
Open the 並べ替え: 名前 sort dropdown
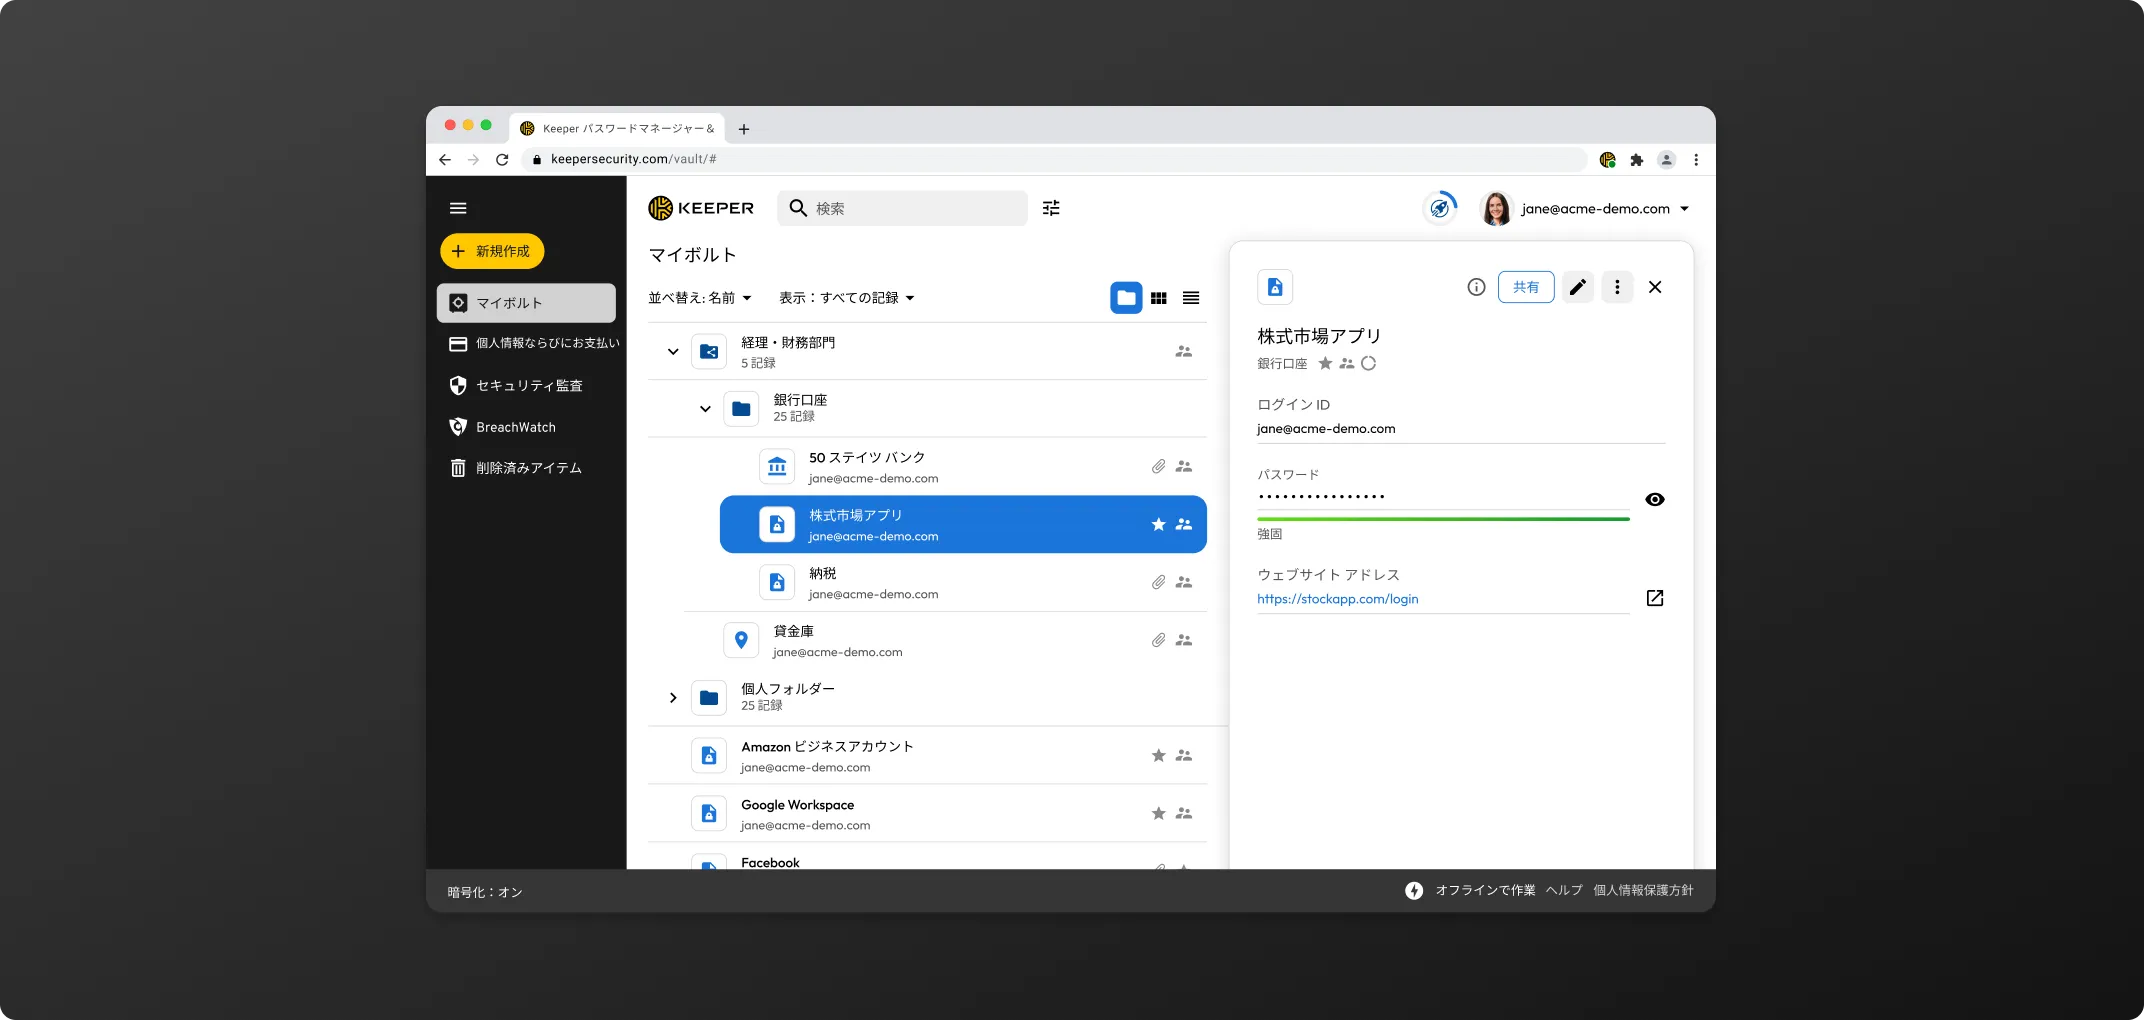click(x=700, y=298)
